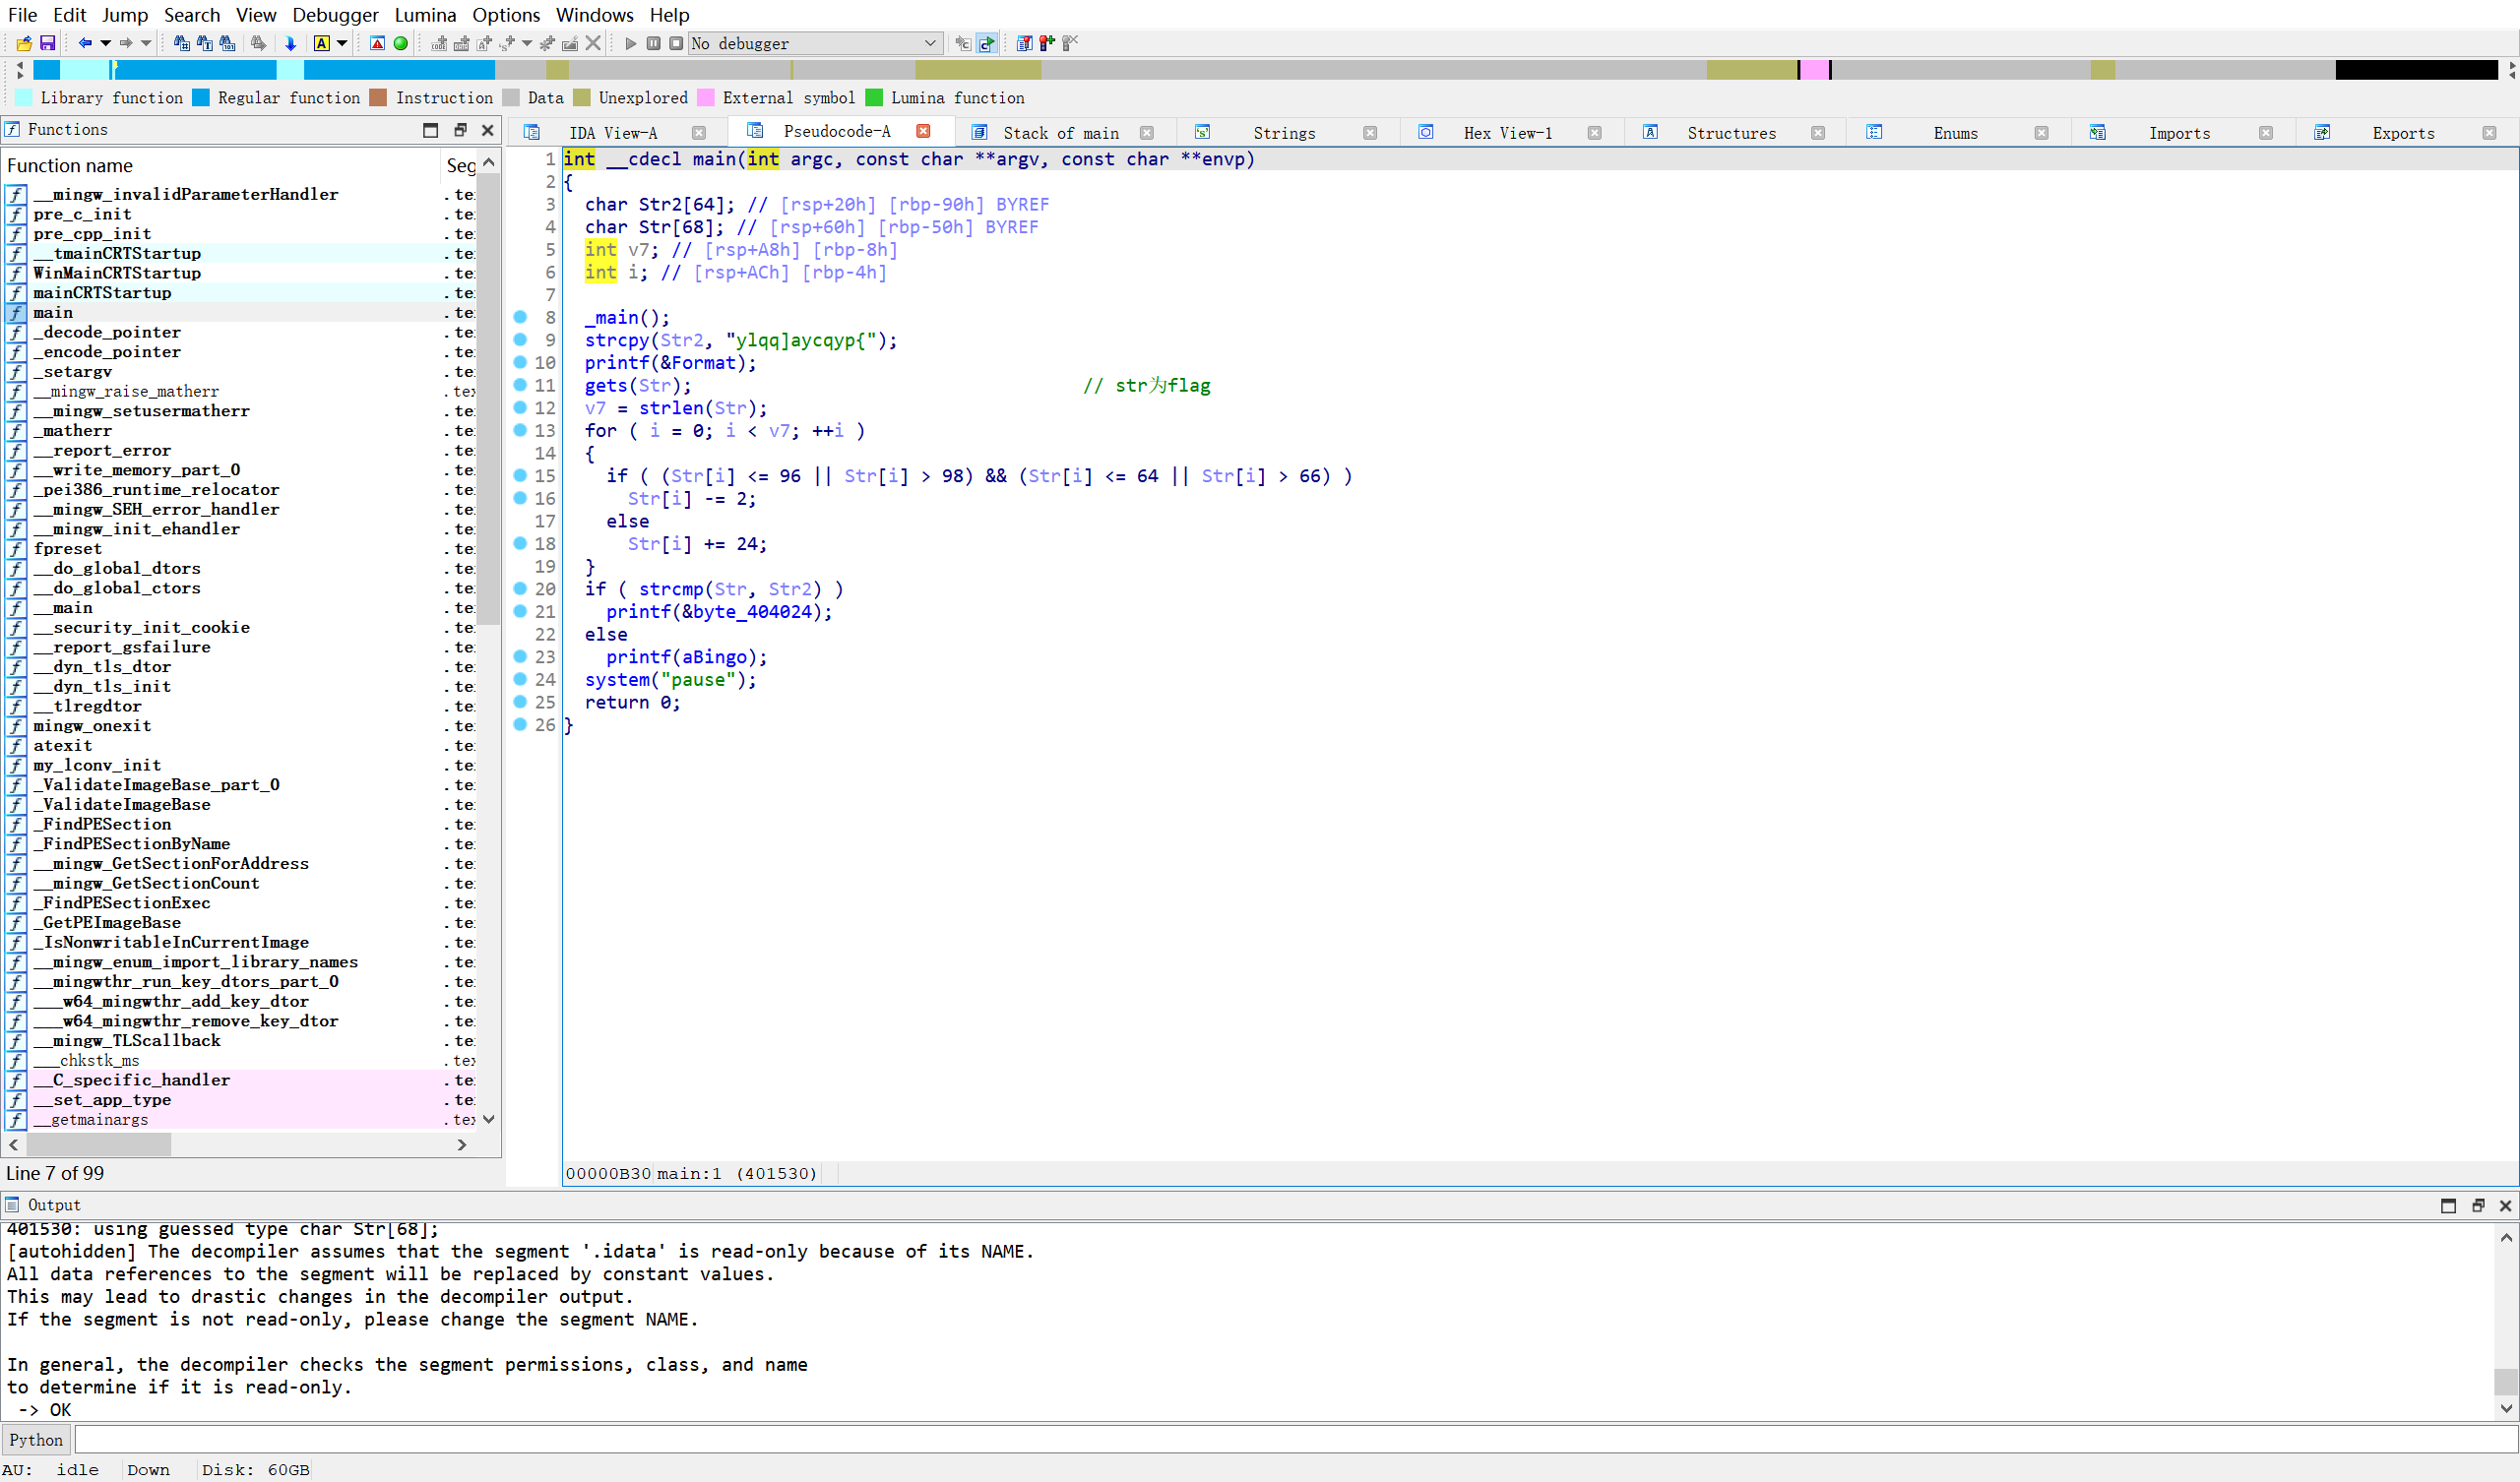
Task: Click the magenta external symbol band in navigation bar
Action: (x=1815, y=69)
